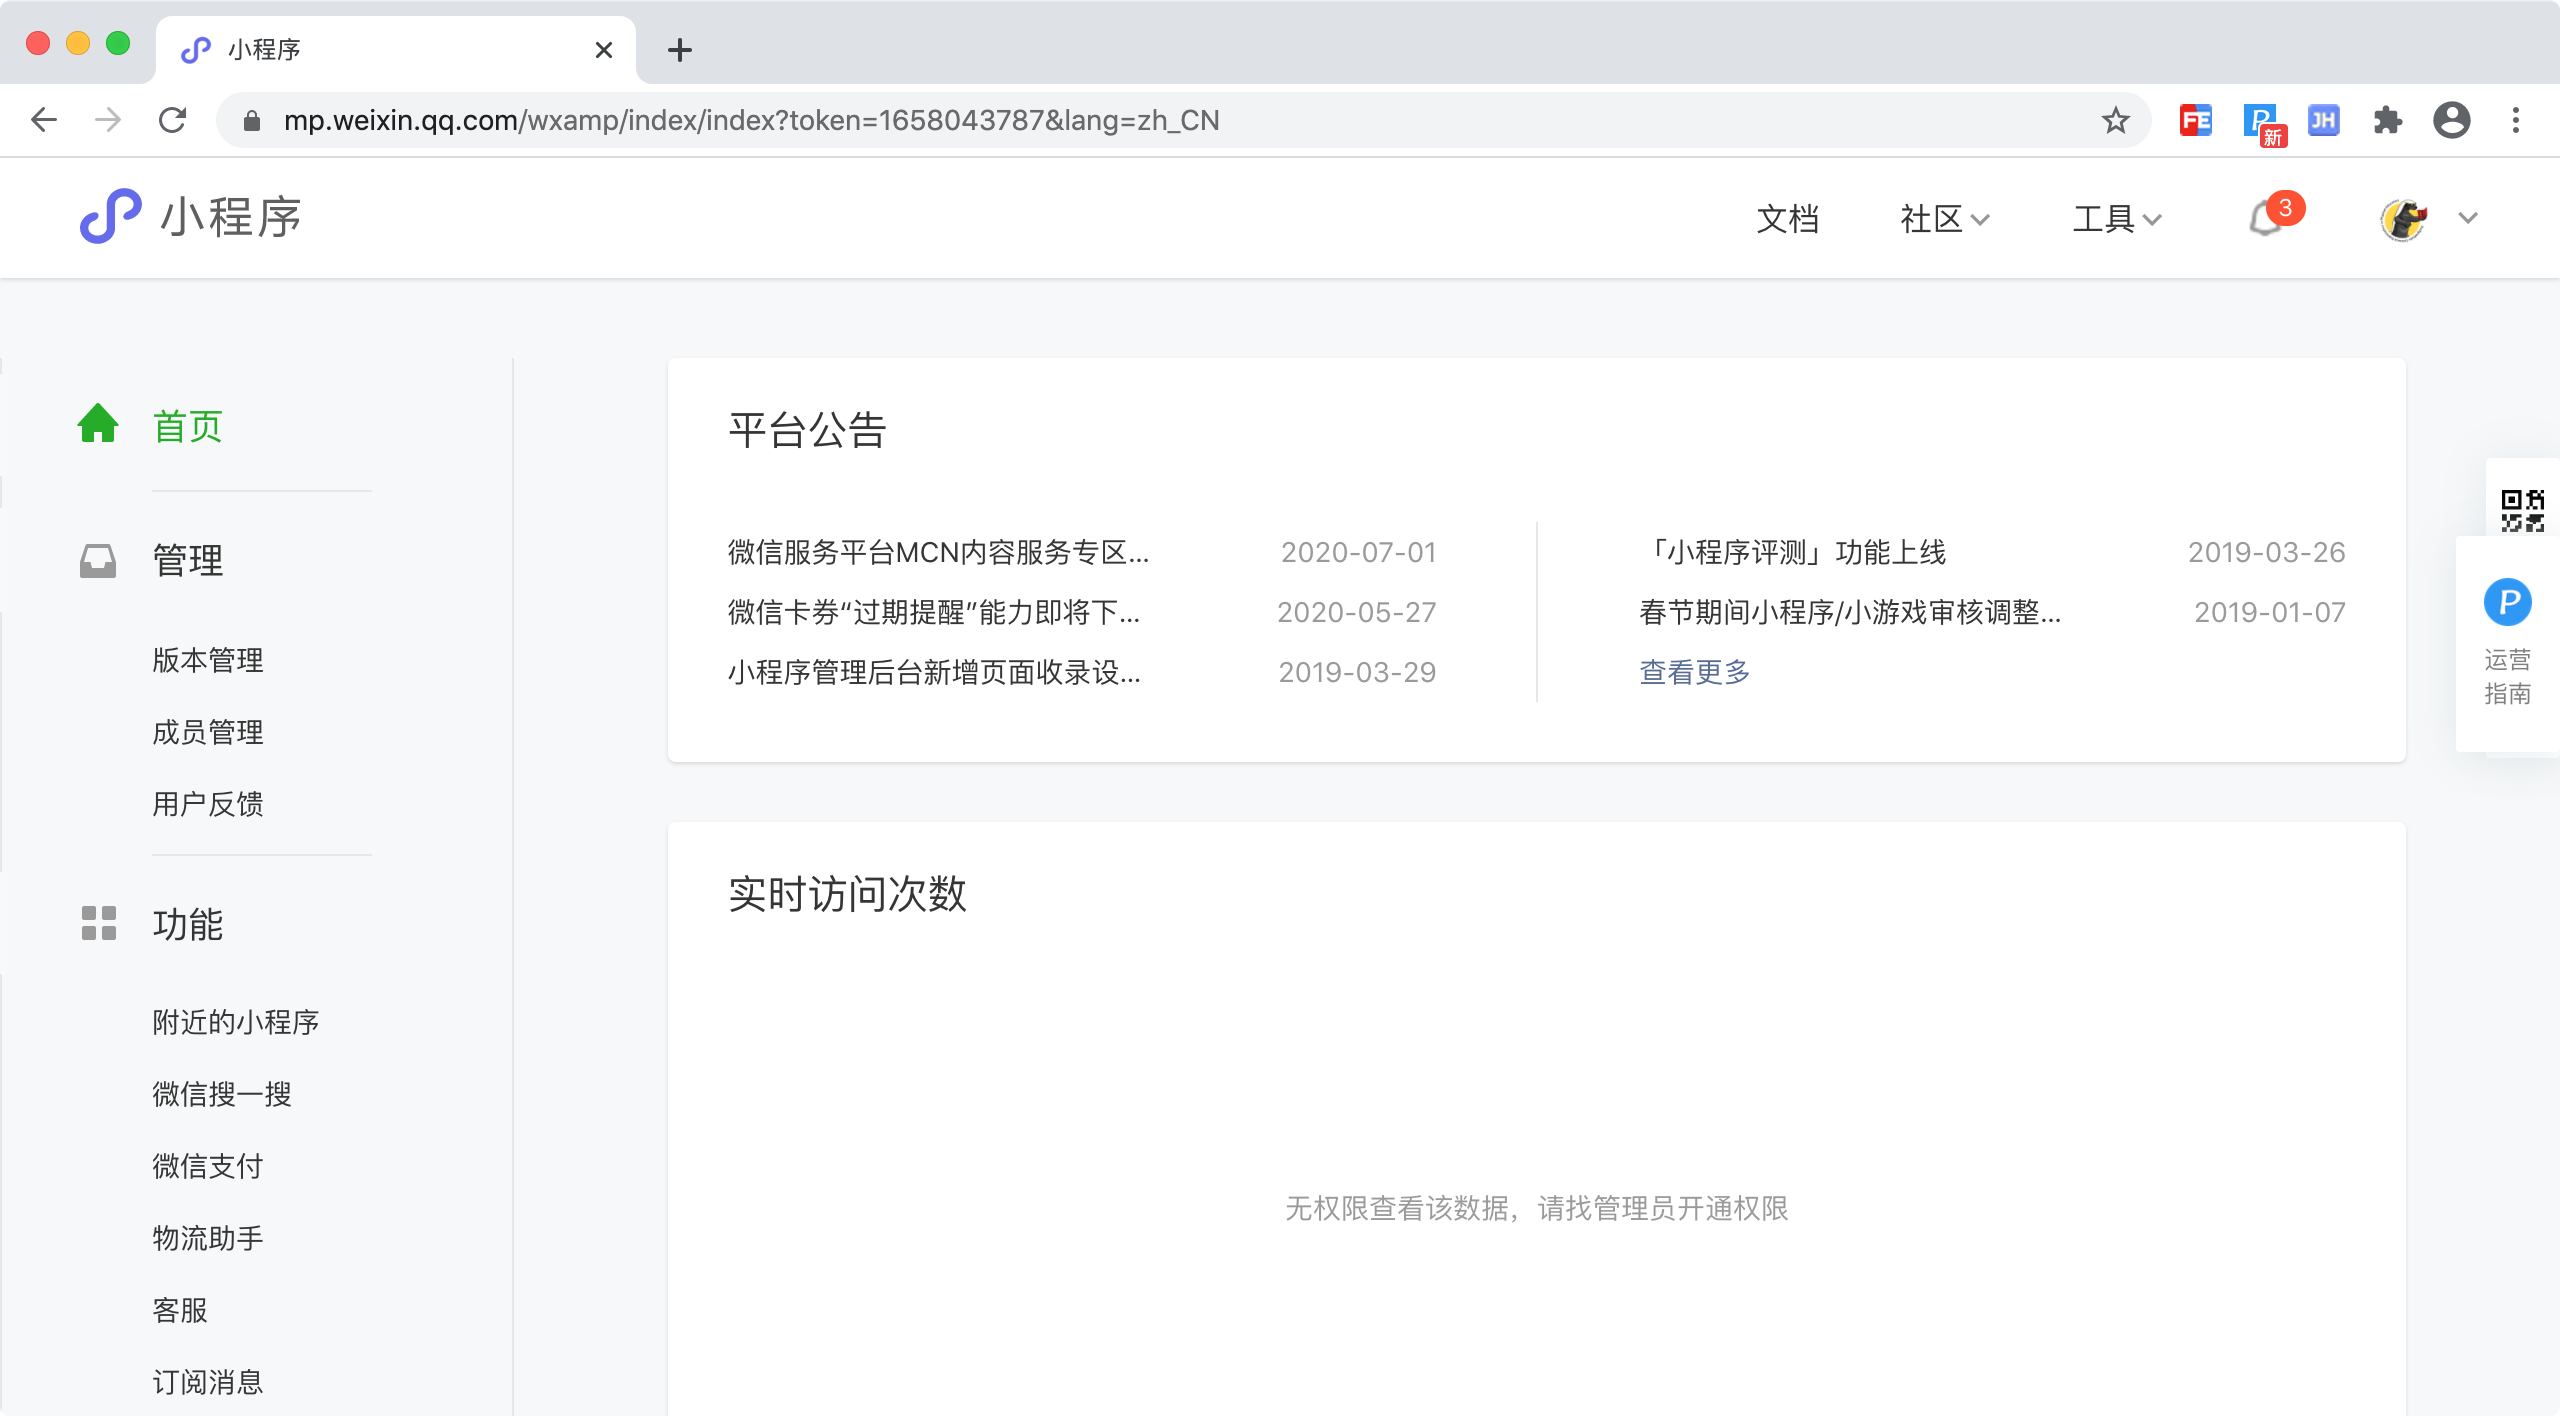
Task: Open the browser extensions puzzle icon
Action: click(2387, 121)
